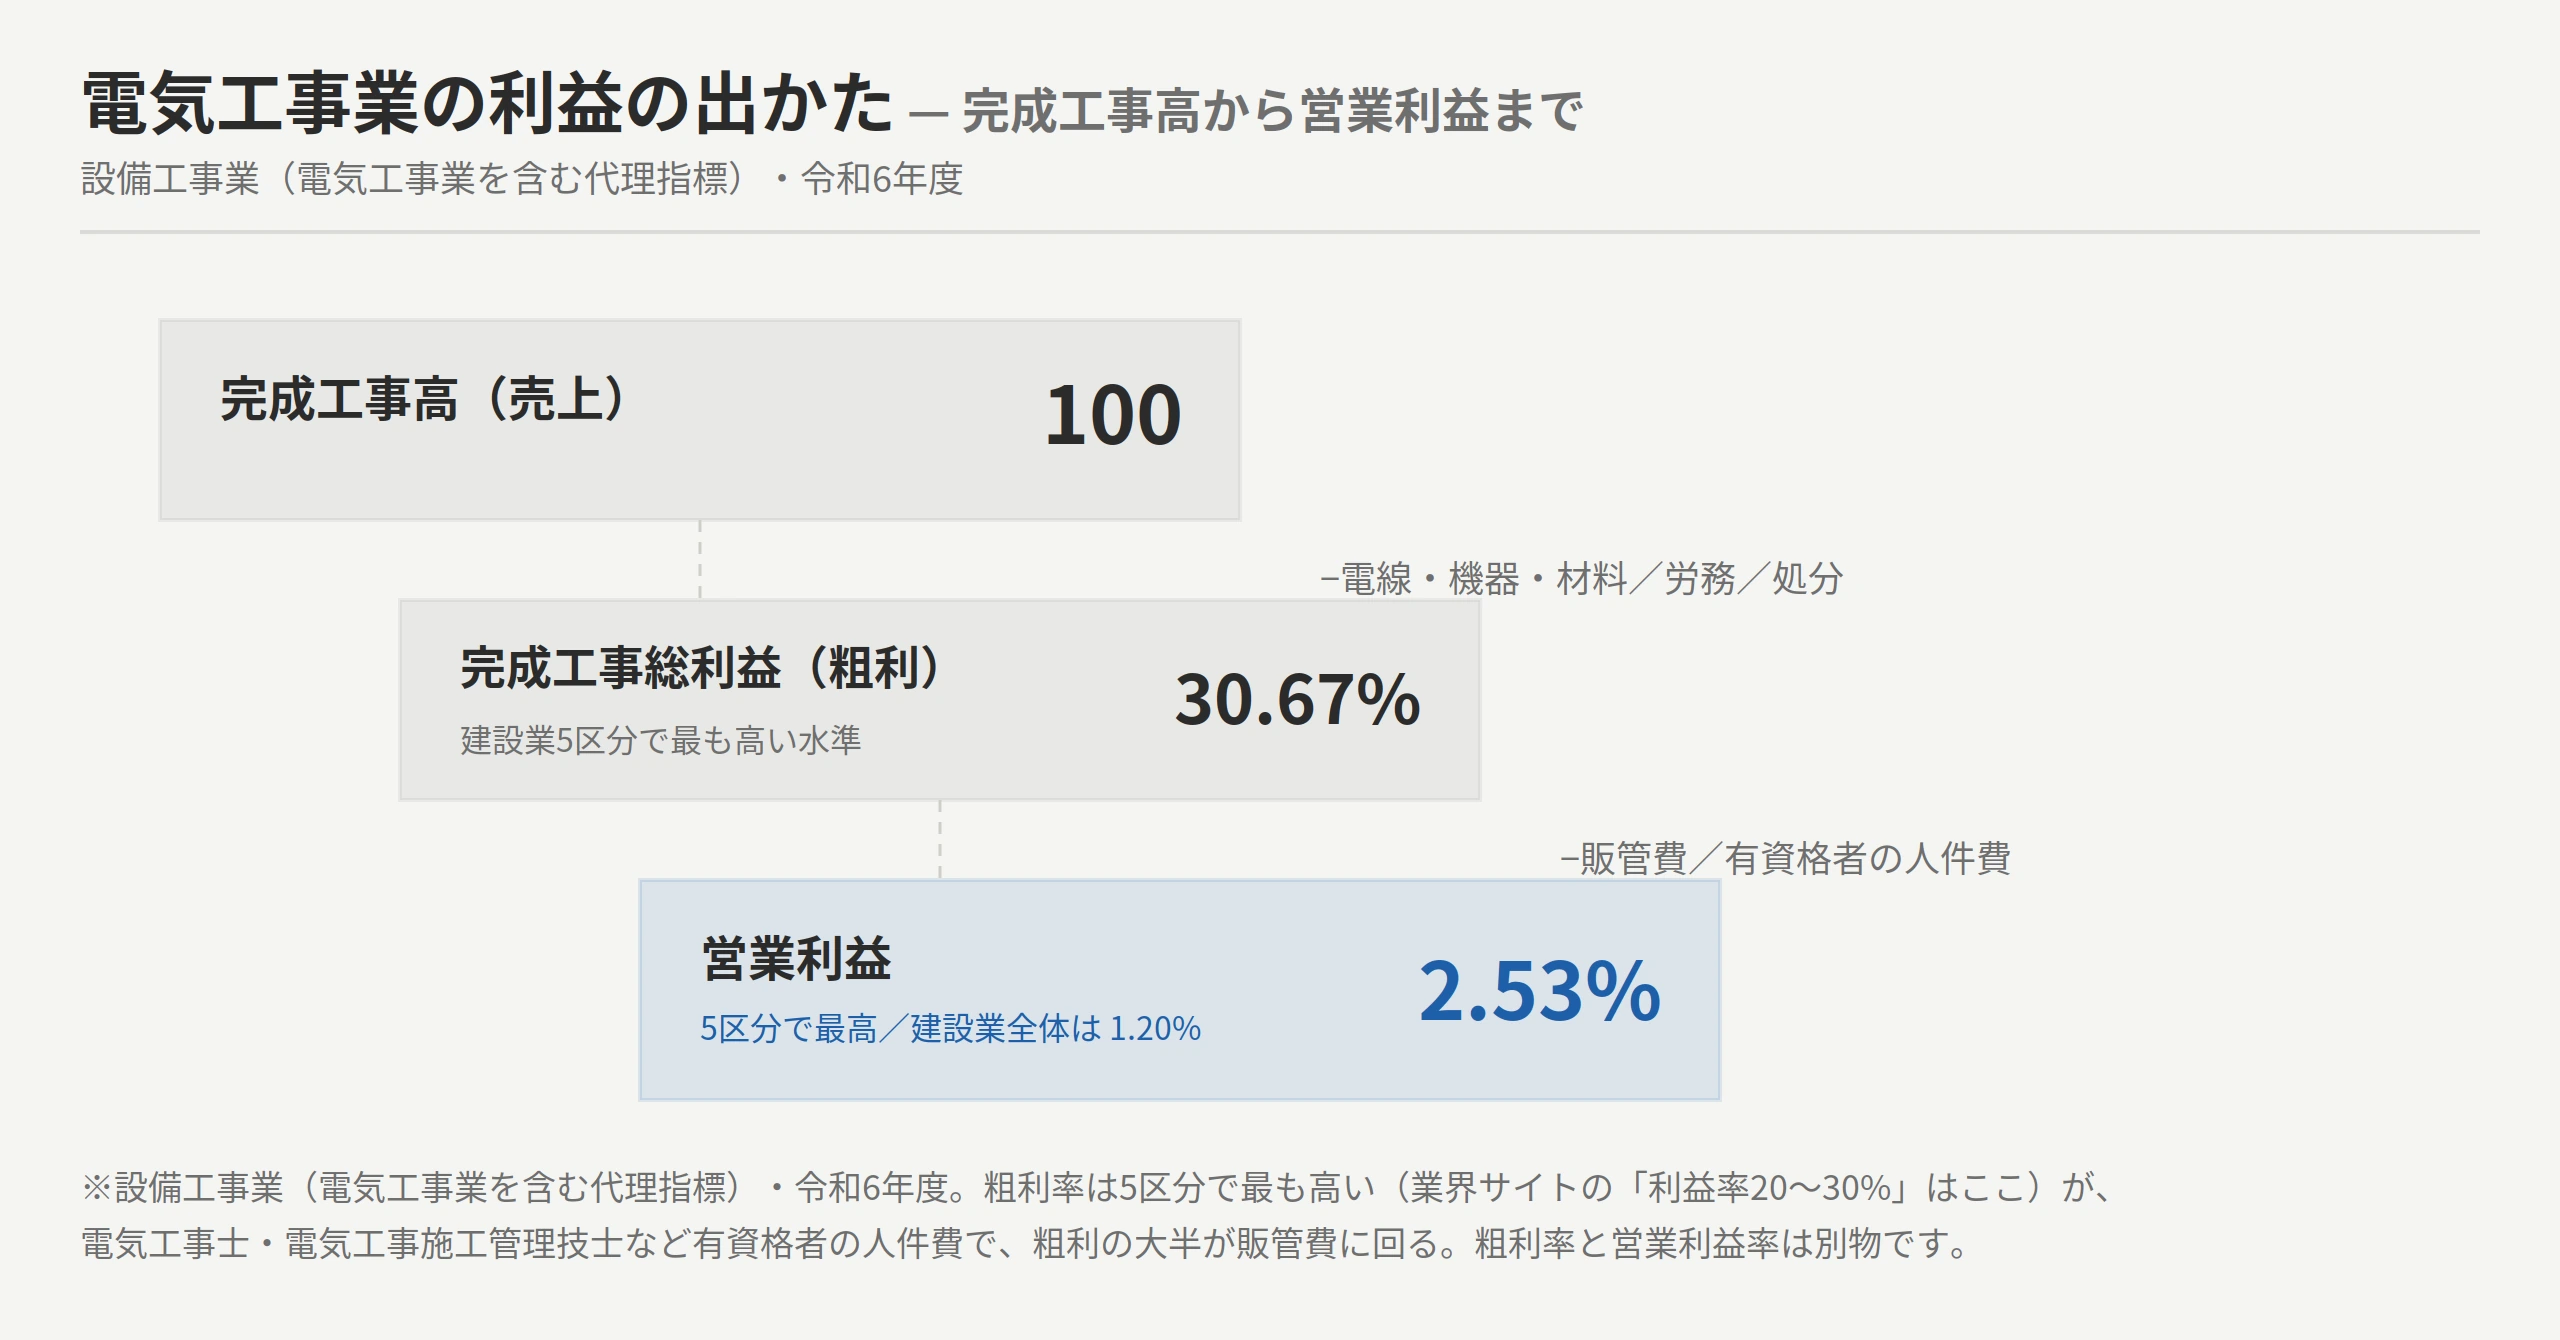Screen dimensions: 2560x1340
Task: Click the 販管費/有資格者の人件費 annotation
Action: pyautogui.click(x=1786, y=859)
